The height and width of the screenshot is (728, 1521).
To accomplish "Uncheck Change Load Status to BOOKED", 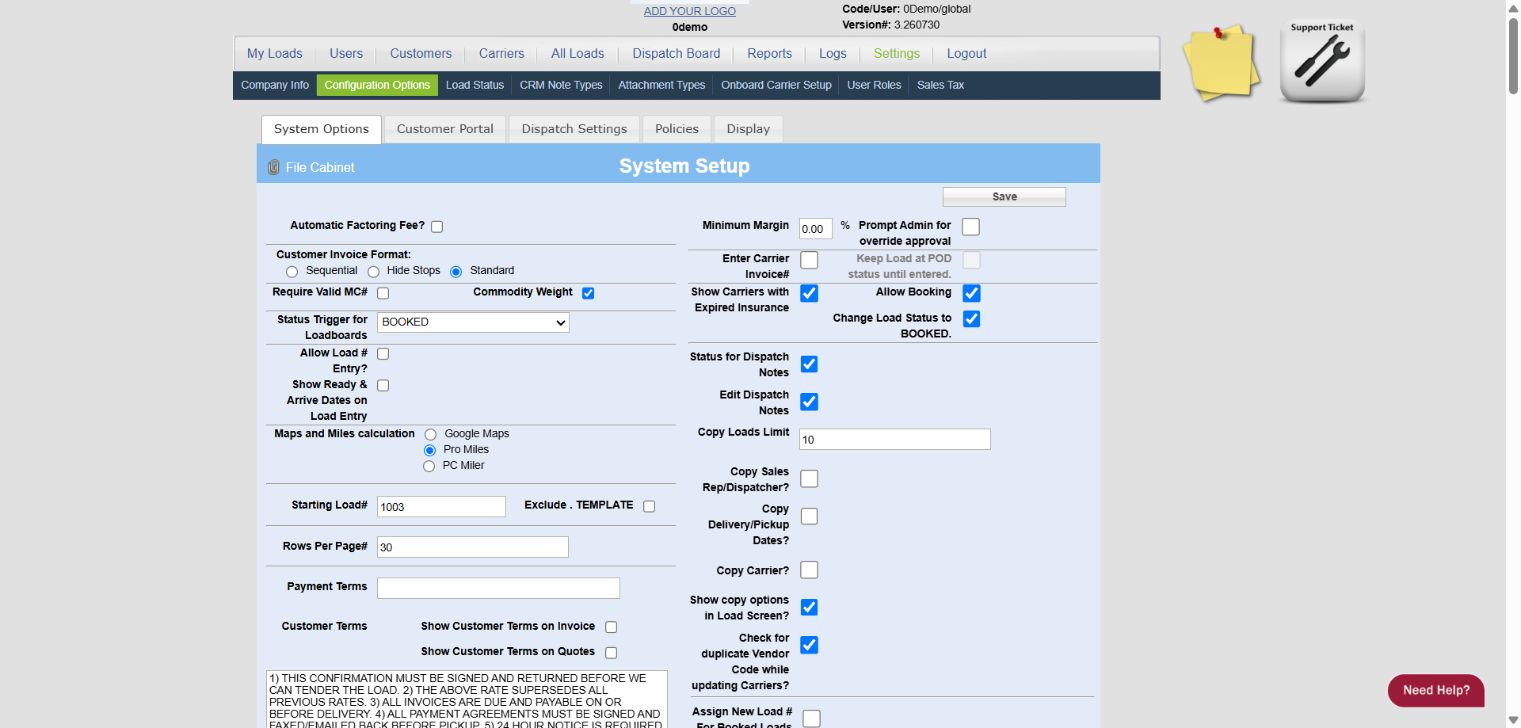I will [x=971, y=319].
